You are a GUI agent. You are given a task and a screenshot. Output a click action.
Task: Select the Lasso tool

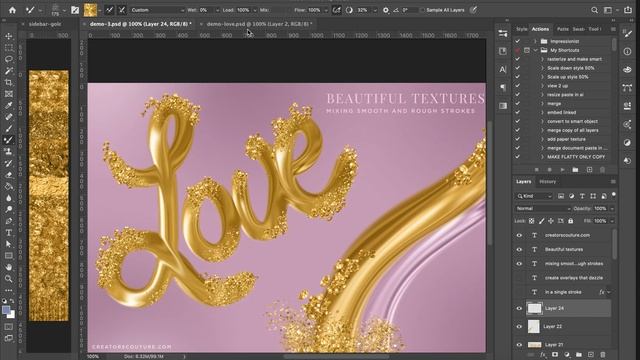pos(9,59)
